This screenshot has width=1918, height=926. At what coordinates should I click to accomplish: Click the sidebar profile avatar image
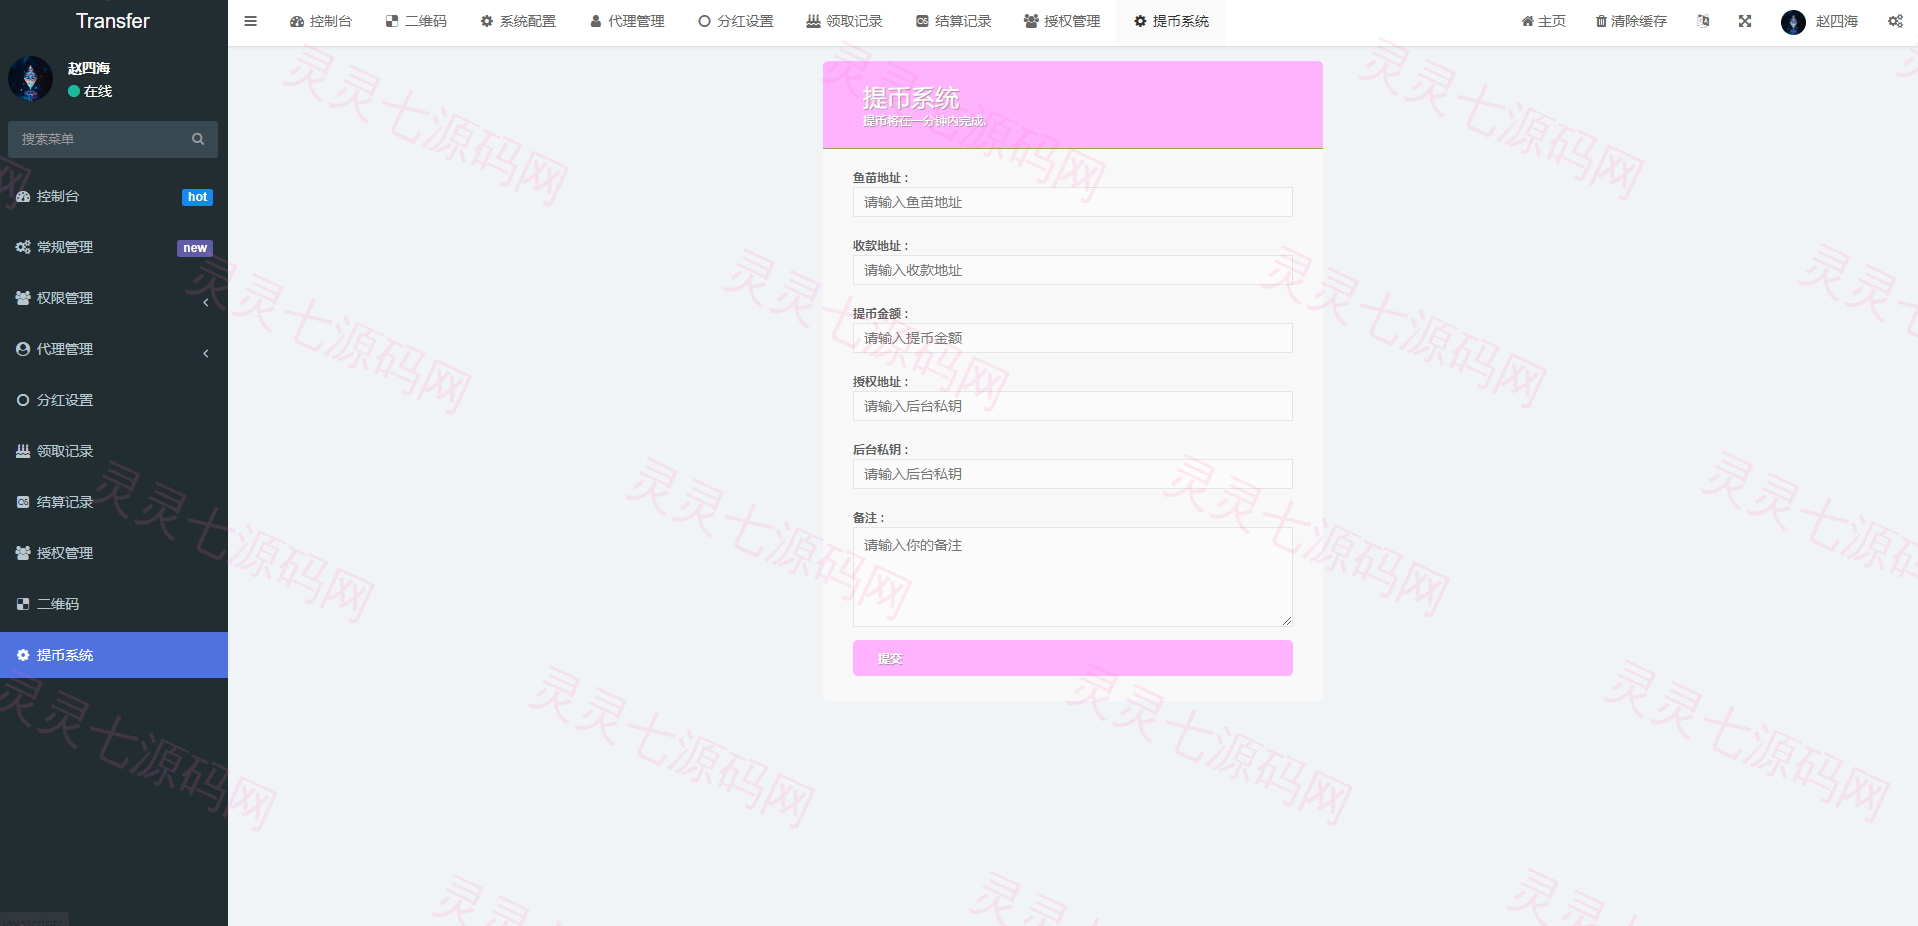[x=30, y=78]
